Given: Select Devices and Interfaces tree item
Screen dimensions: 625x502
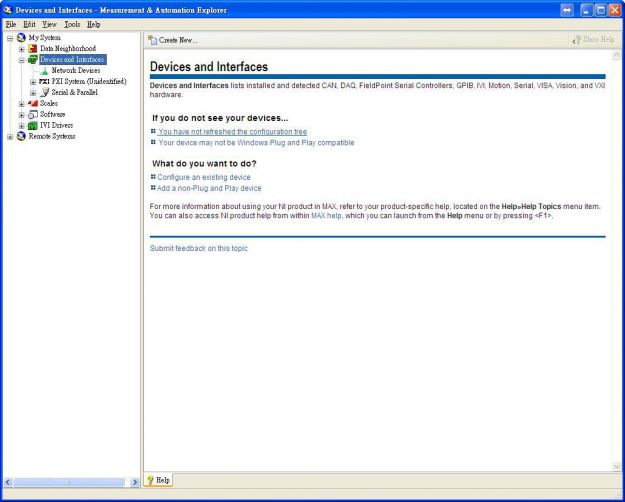Looking at the screenshot, I should click(73, 59).
